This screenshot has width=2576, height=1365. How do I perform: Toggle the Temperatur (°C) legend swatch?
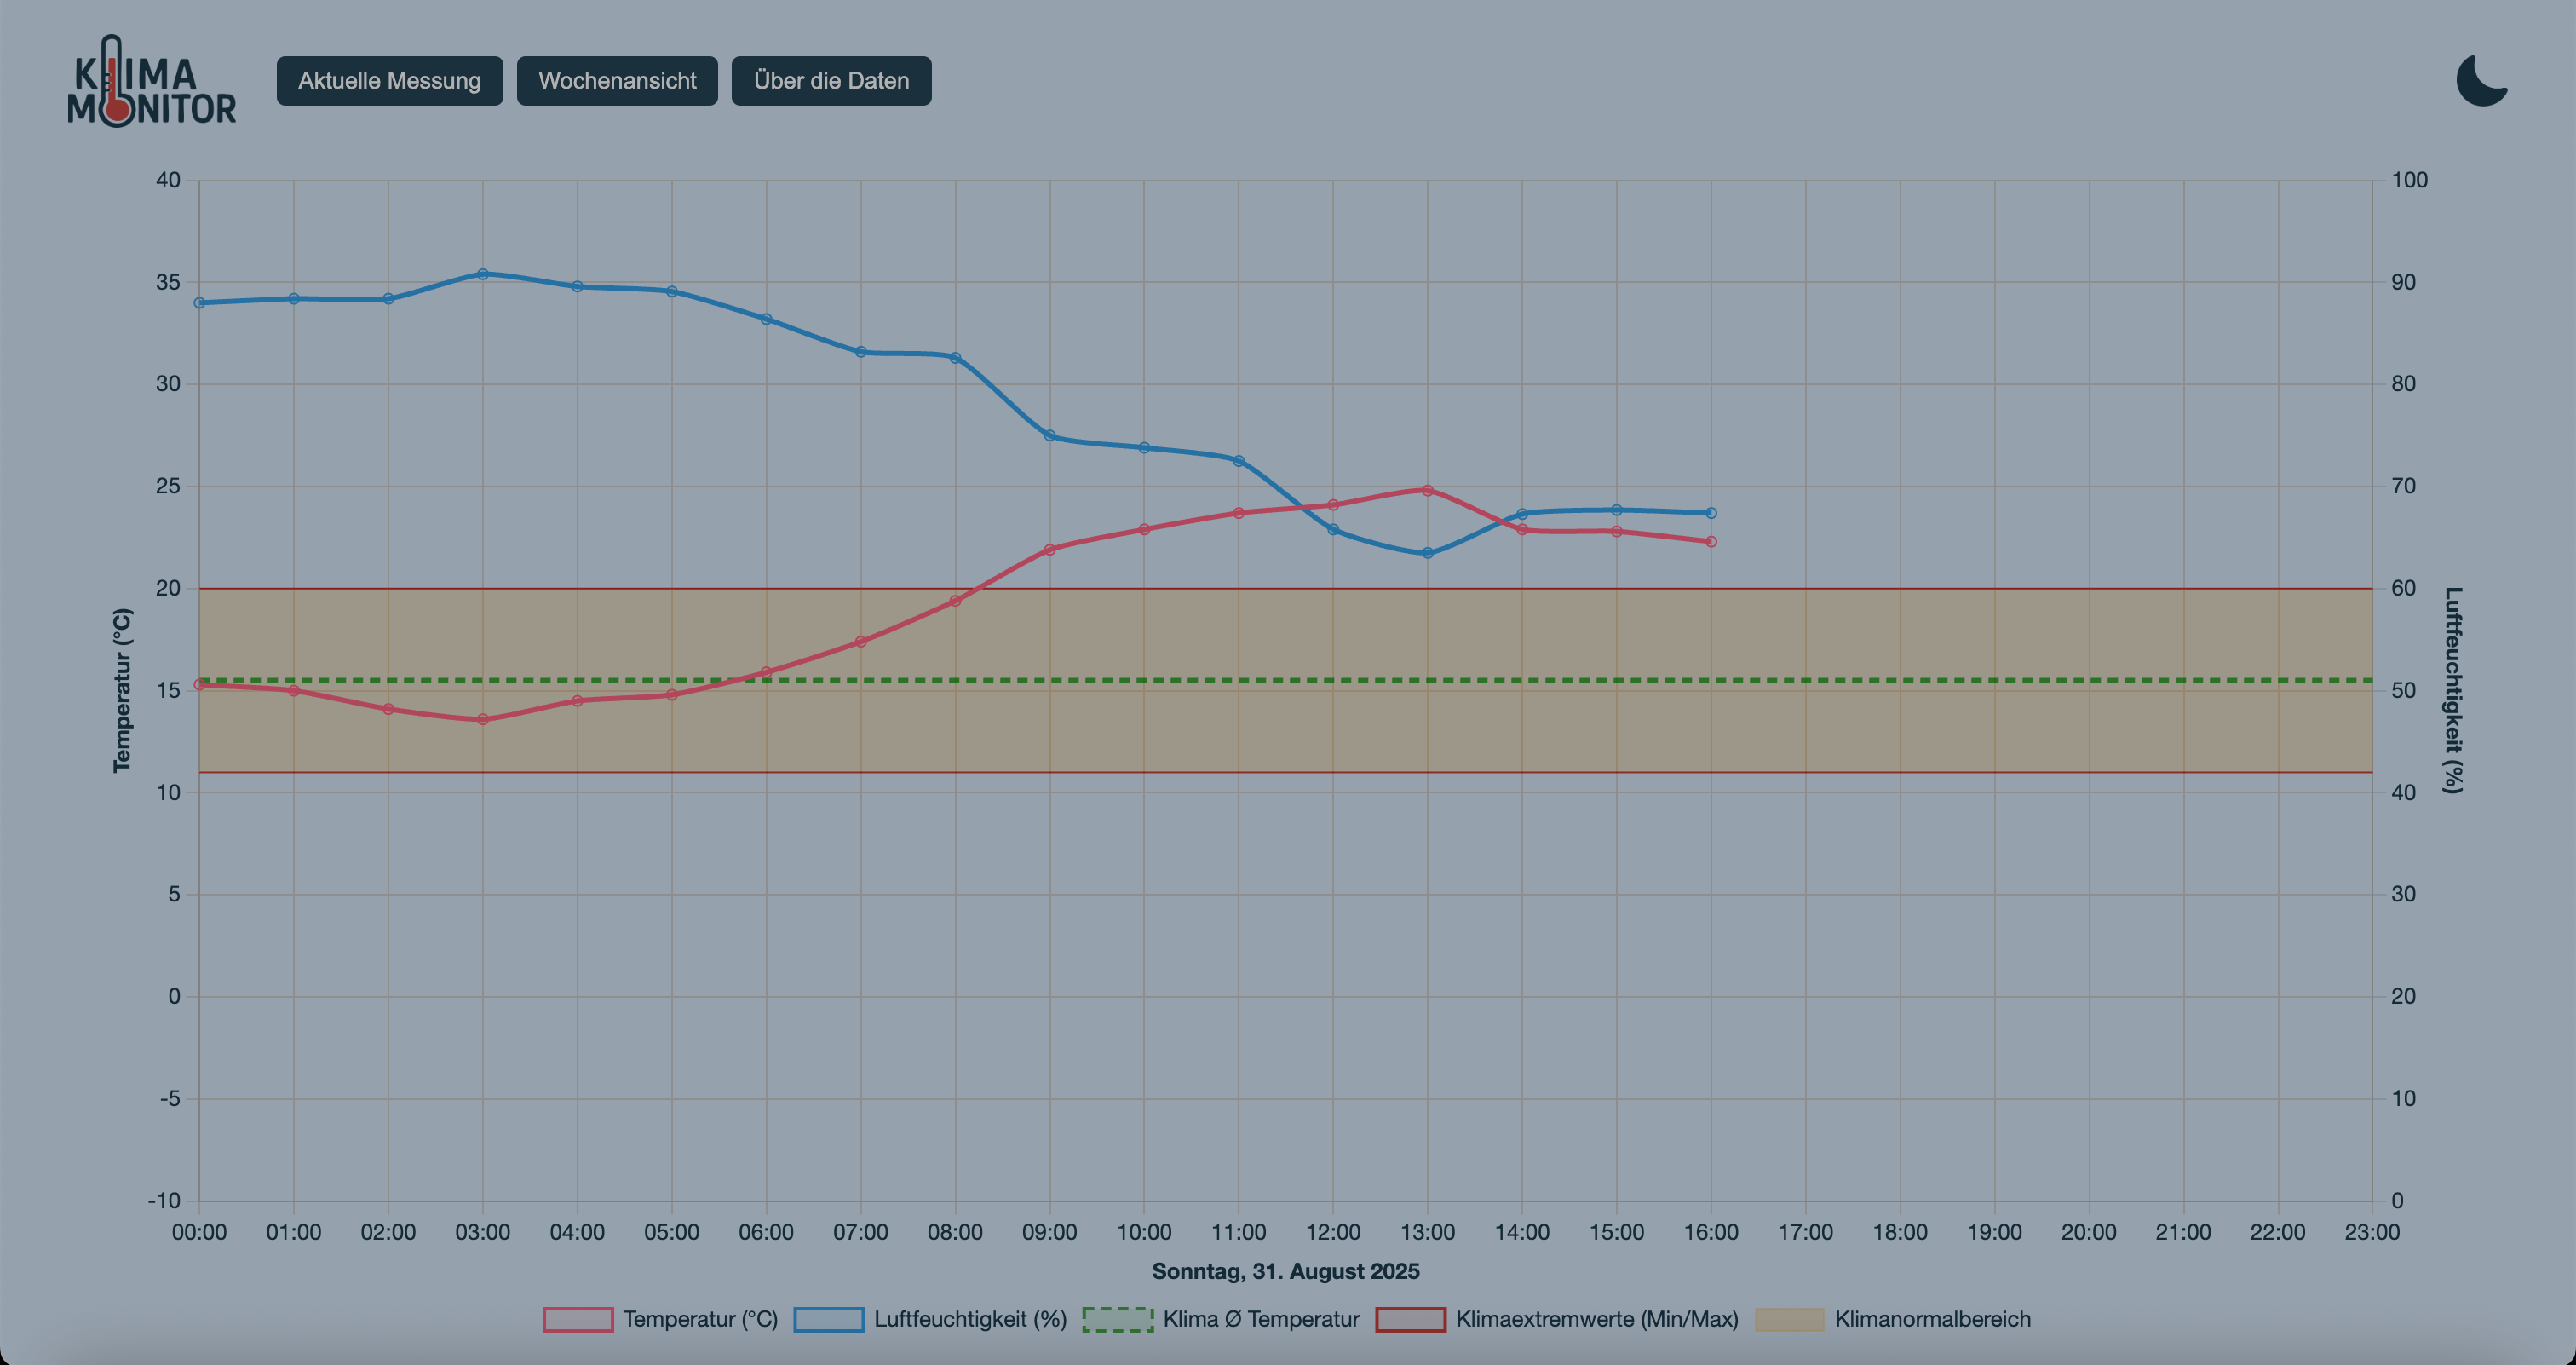click(578, 1319)
